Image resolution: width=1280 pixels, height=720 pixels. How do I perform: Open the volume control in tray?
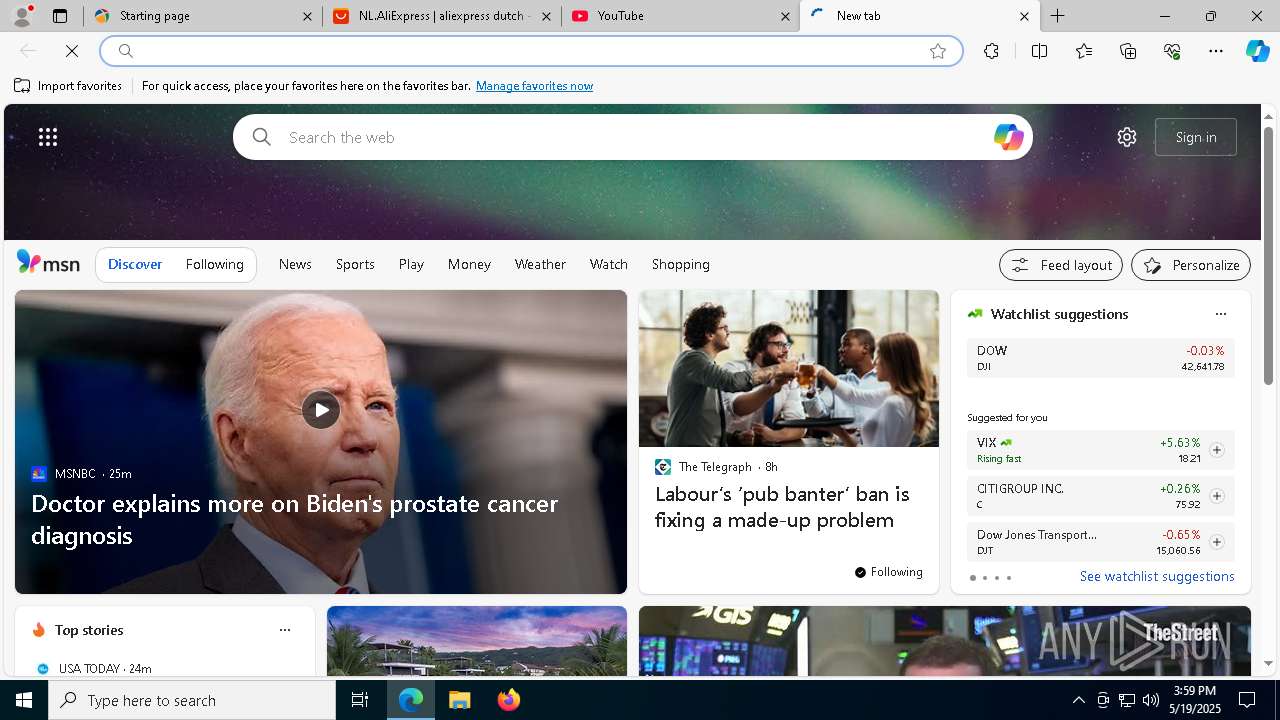pos(1151,700)
